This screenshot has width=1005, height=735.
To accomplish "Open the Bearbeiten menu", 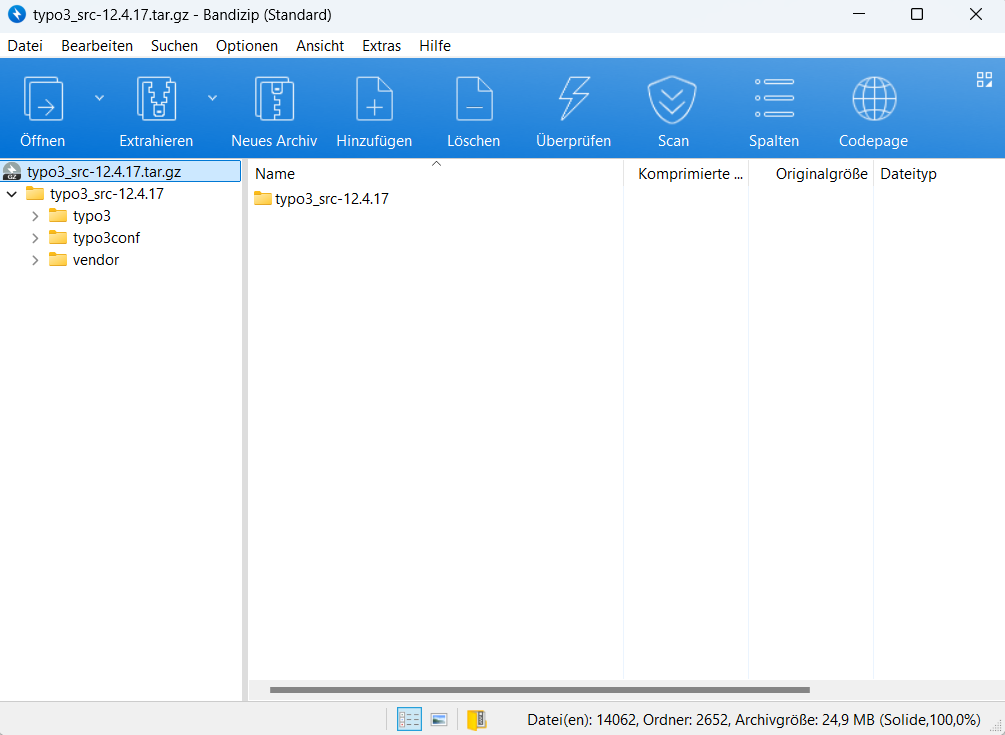I will pyautogui.click(x=97, y=46).
